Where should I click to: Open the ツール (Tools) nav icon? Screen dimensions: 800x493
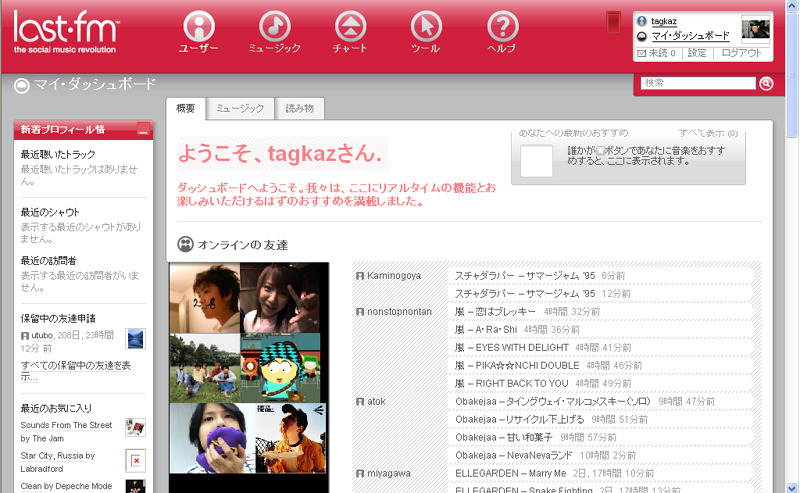click(426, 27)
